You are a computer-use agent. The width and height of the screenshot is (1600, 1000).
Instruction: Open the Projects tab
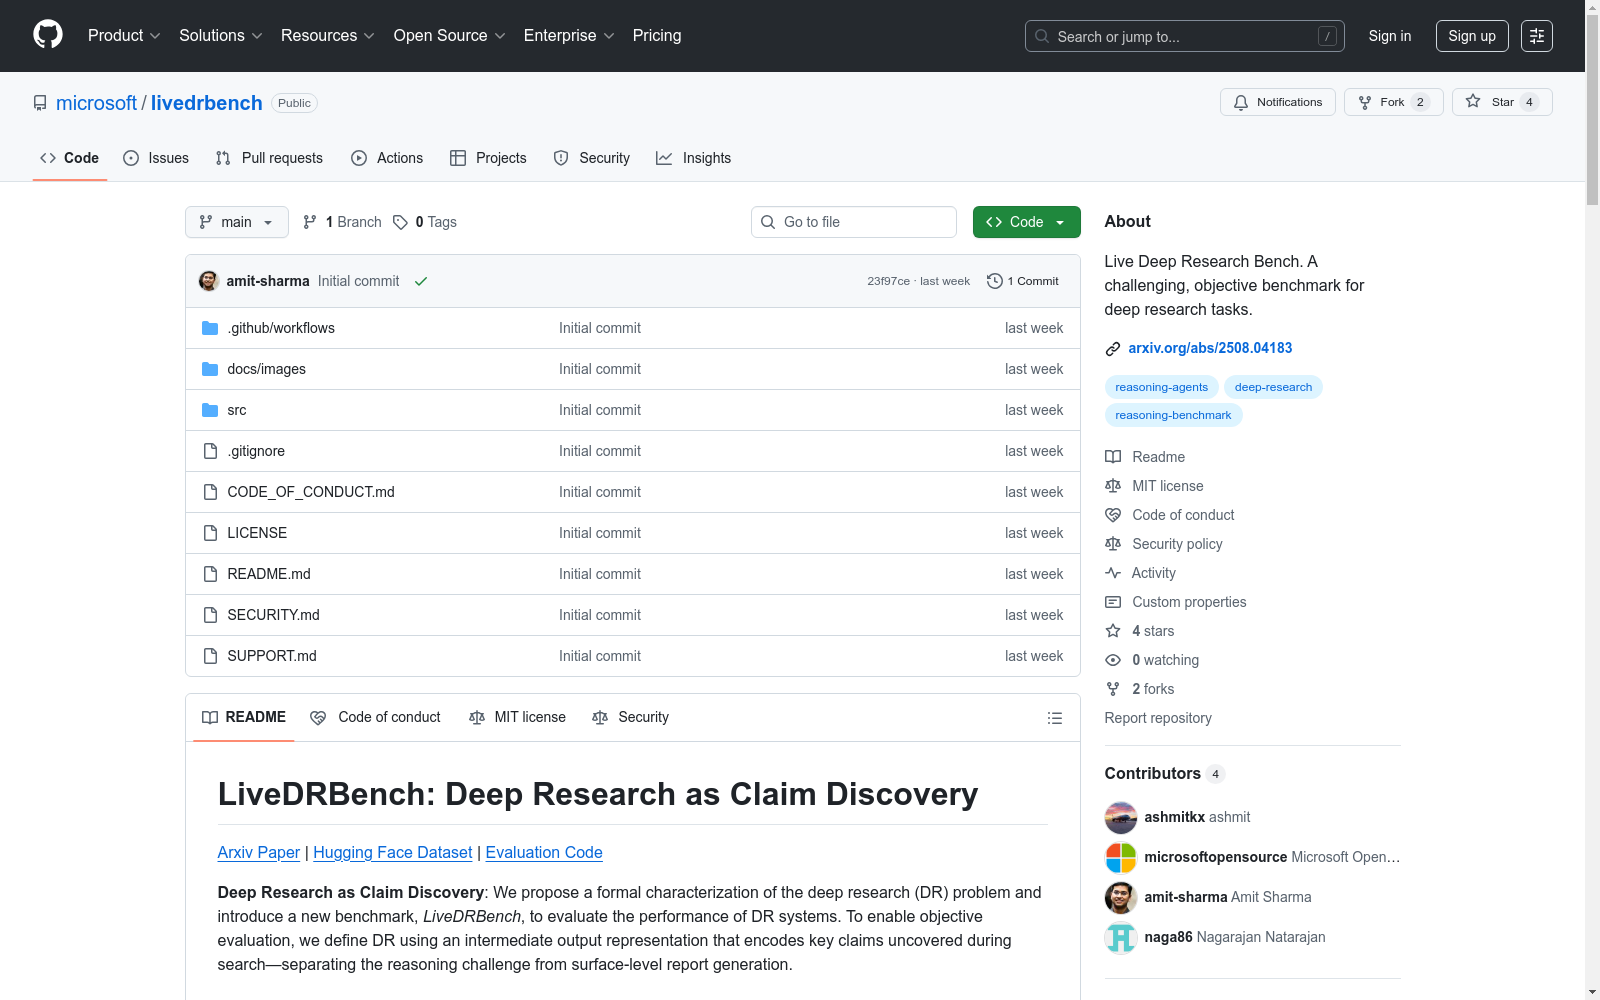coord(488,158)
